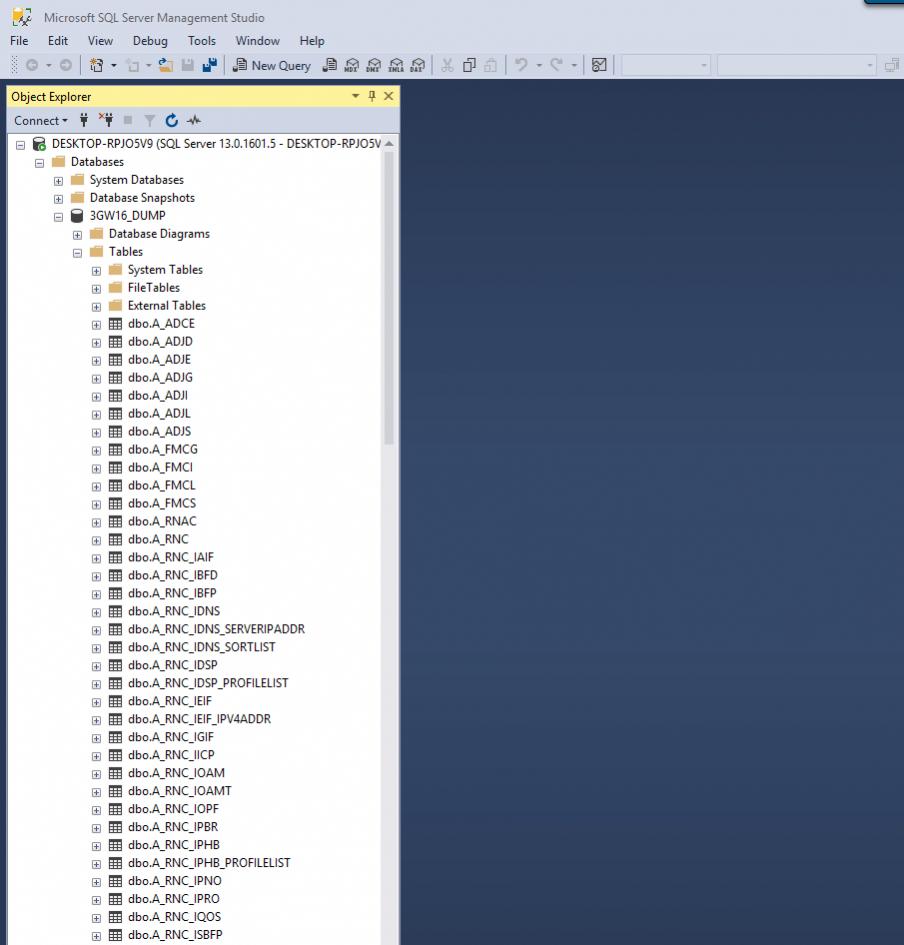Click the Undo arrow icon
Screen dimensions: 904x945
522,65
